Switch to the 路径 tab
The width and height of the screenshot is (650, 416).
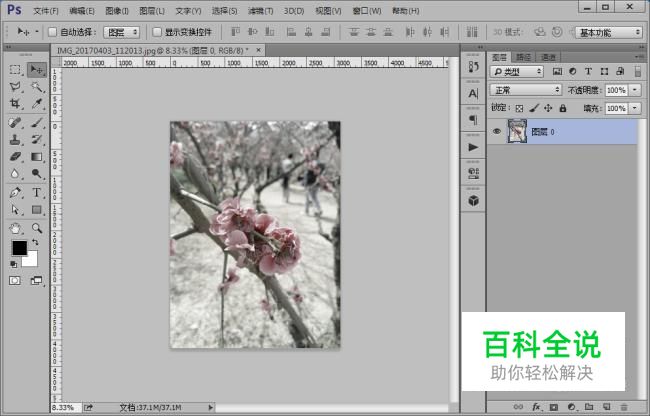pos(524,57)
